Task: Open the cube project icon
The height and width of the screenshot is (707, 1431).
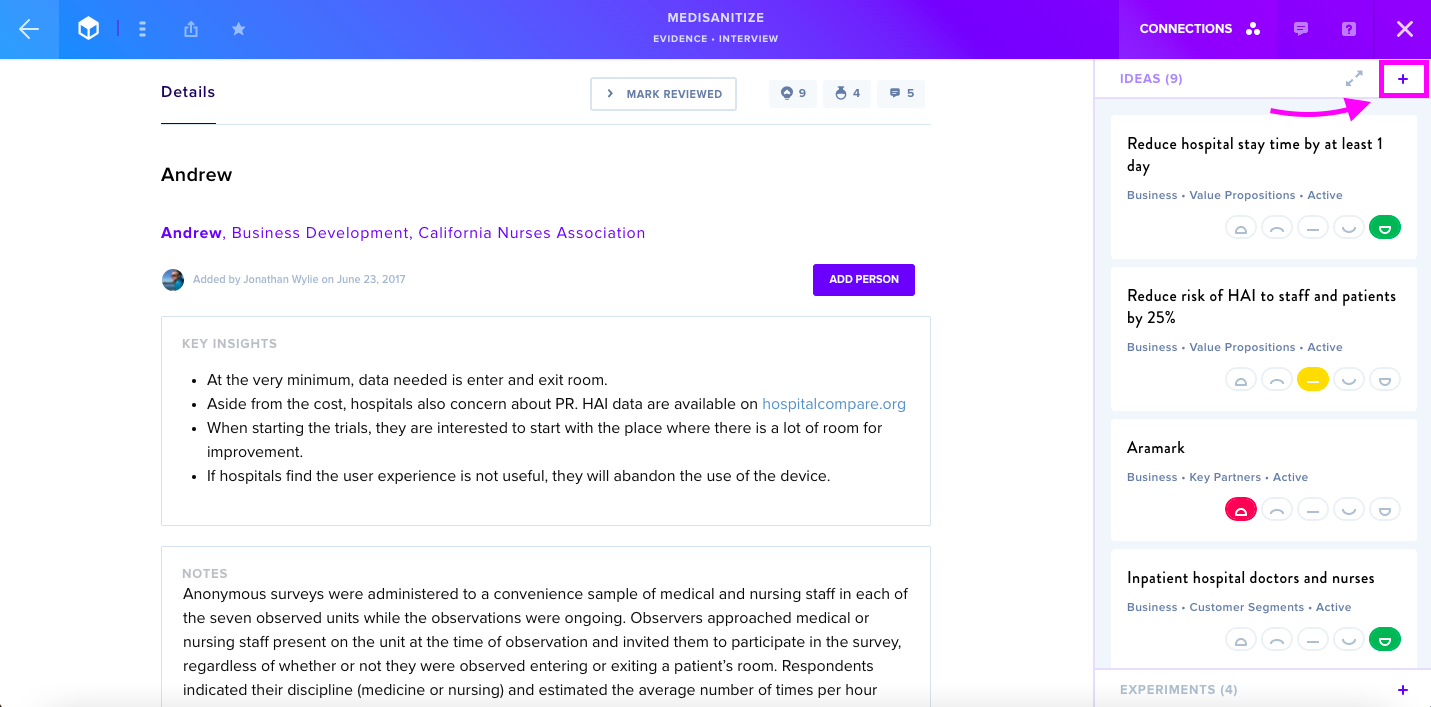Action: click(89, 29)
